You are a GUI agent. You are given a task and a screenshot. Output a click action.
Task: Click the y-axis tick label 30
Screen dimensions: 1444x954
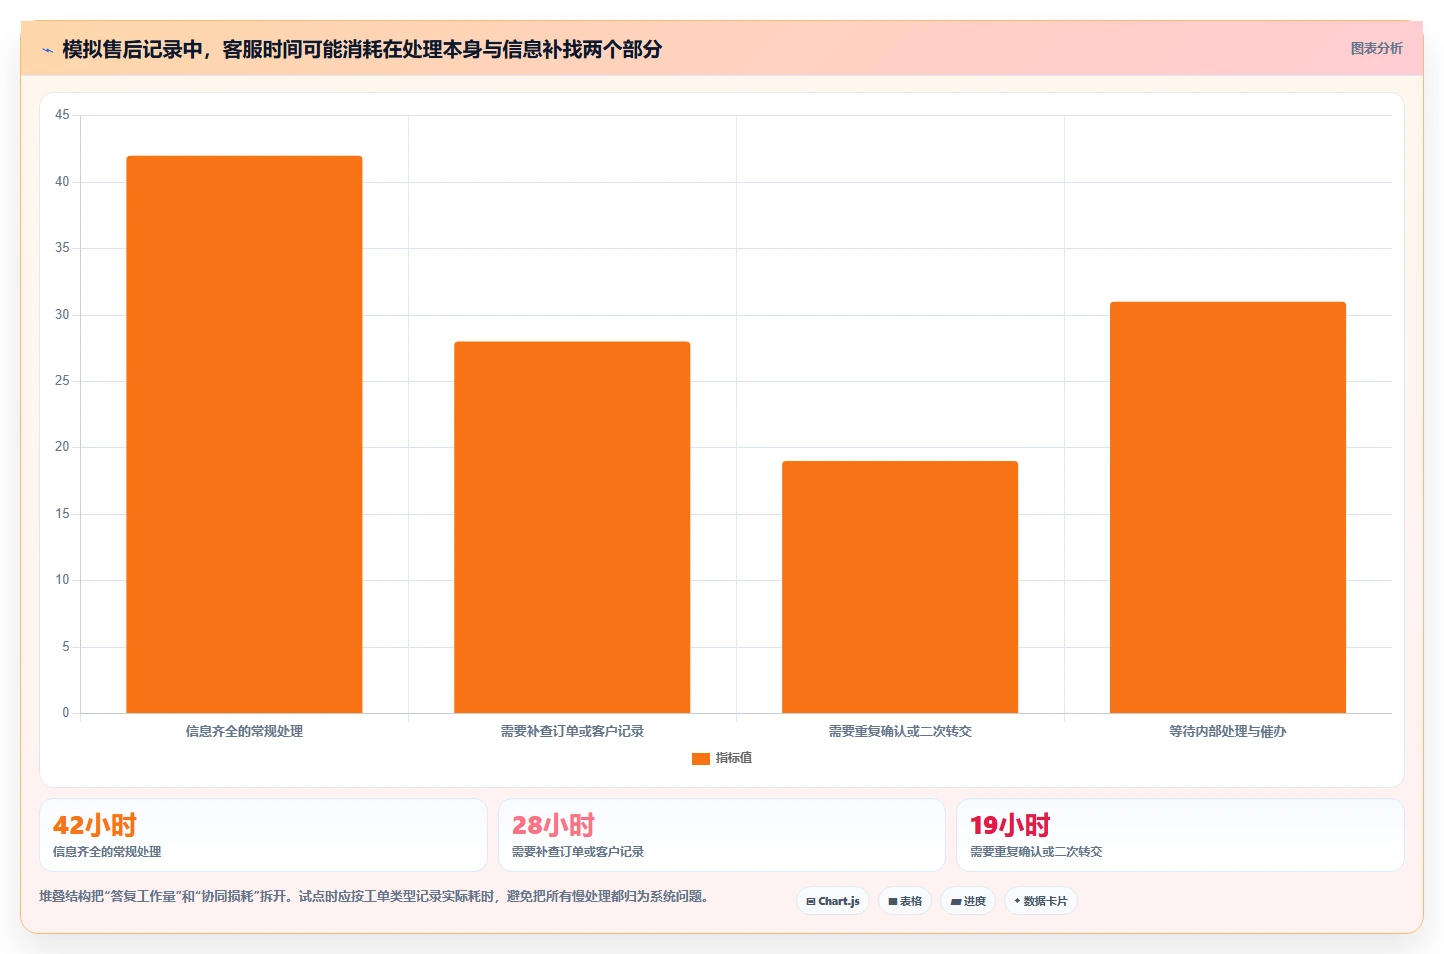[x=62, y=314]
